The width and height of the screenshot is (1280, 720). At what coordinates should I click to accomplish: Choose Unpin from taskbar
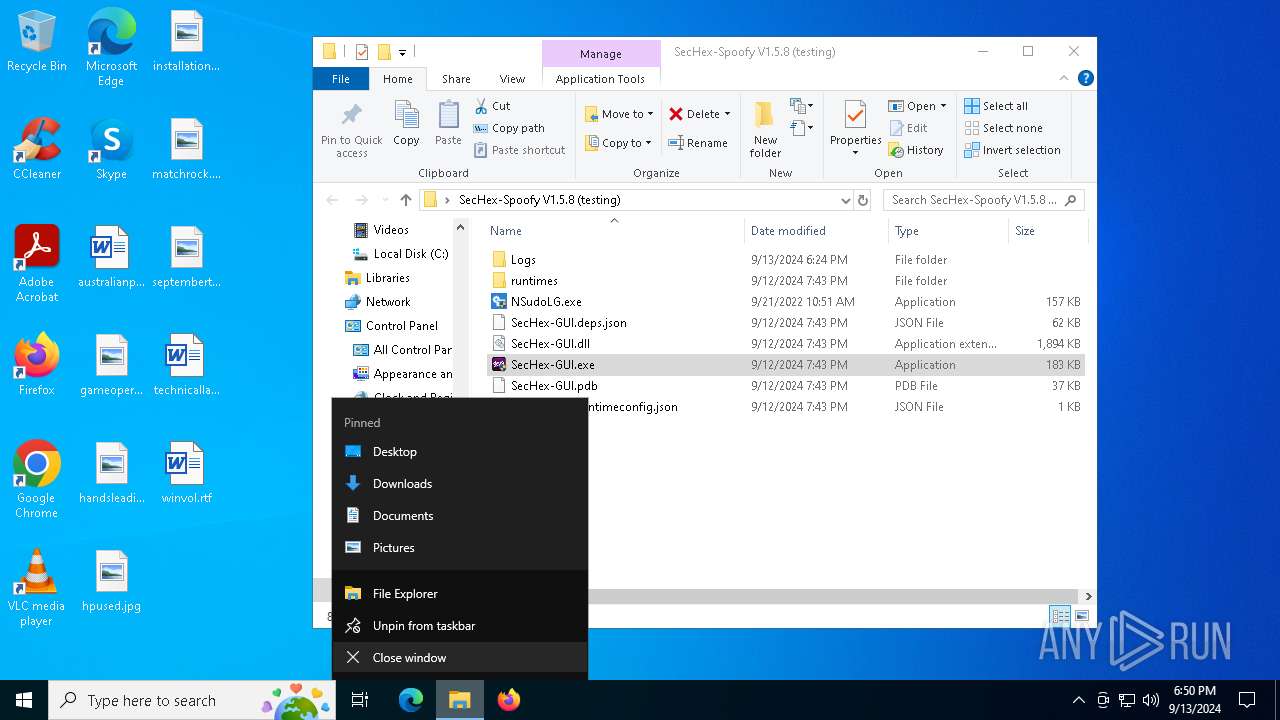[x=460, y=625]
